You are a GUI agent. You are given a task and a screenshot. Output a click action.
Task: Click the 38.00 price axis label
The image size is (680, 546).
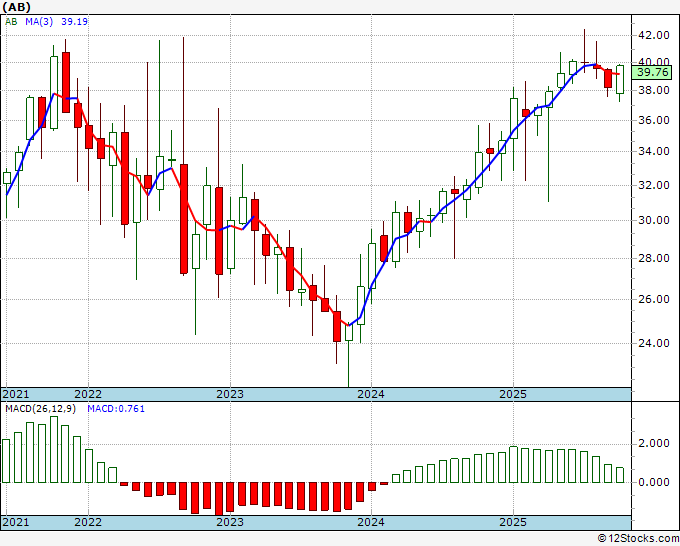tap(653, 90)
